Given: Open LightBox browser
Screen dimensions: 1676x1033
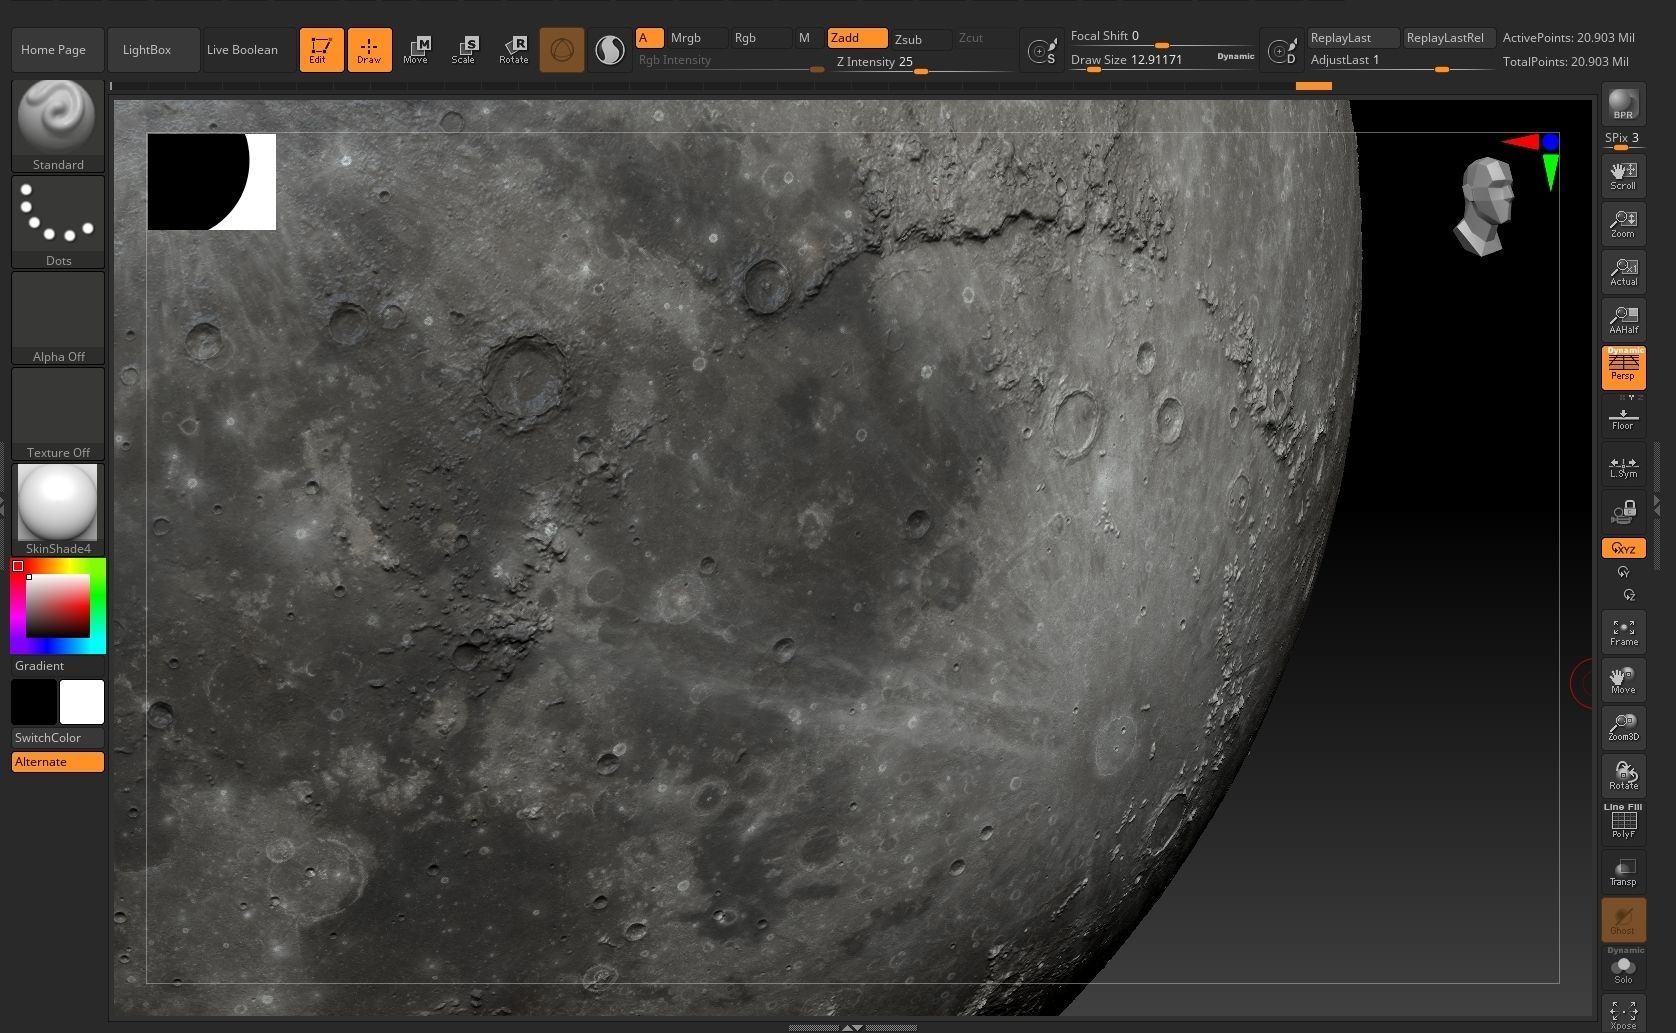Looking at the screenshot, I should [152, 50].
